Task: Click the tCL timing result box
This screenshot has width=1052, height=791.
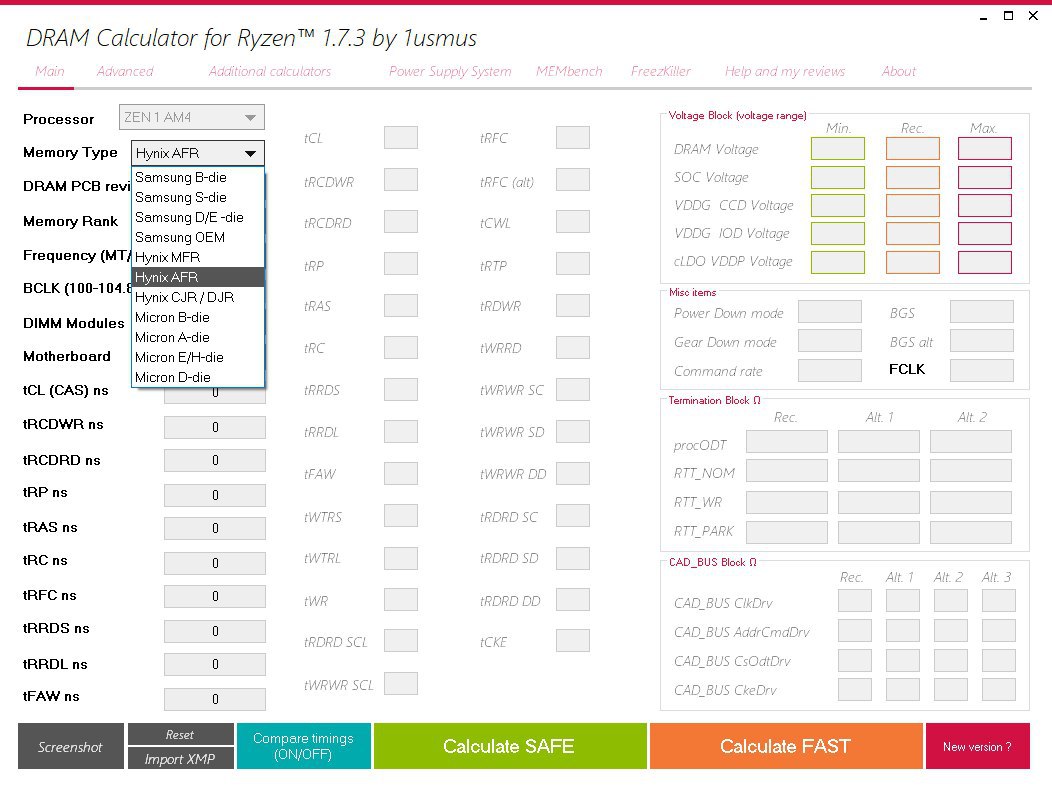Action: click(401, 138)
